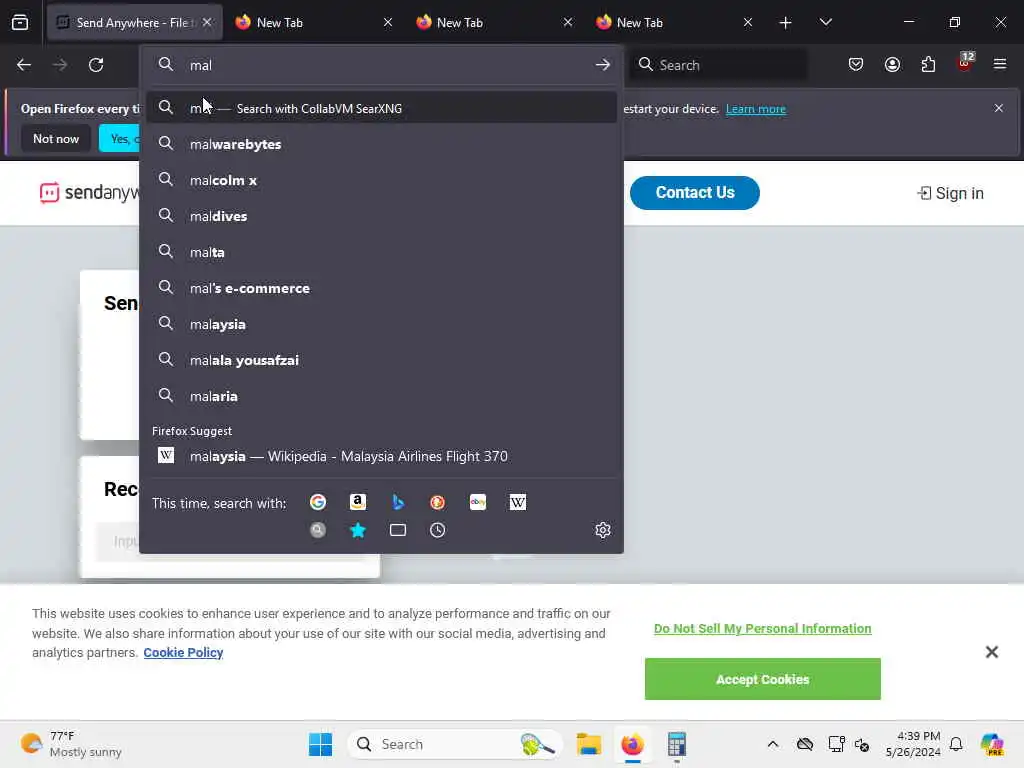1024x768 pixels.
Task: Search this time with SearXNG icon
Action: coord(318,530)
